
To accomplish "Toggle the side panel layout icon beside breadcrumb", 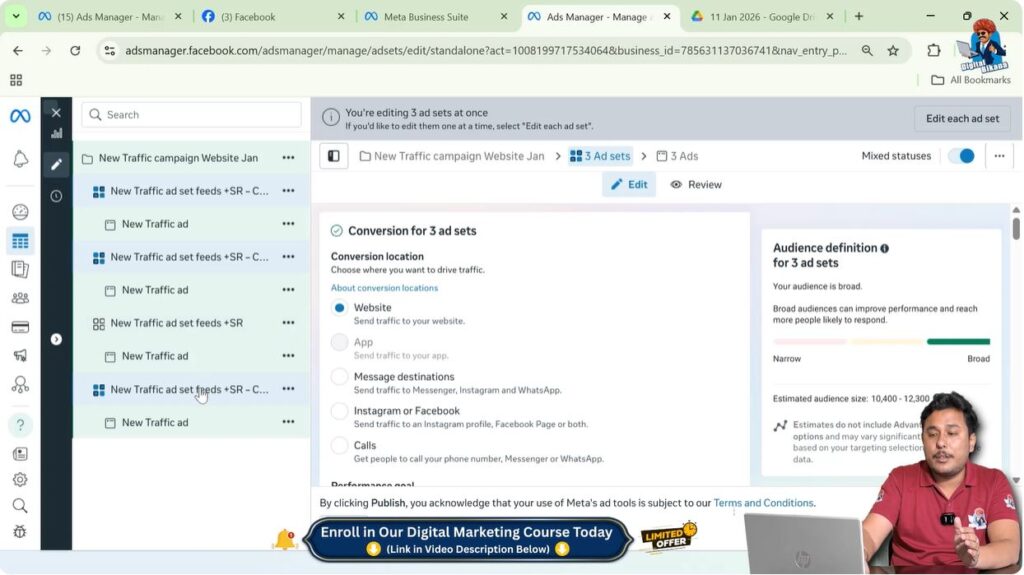I will (x=334, y=156).
